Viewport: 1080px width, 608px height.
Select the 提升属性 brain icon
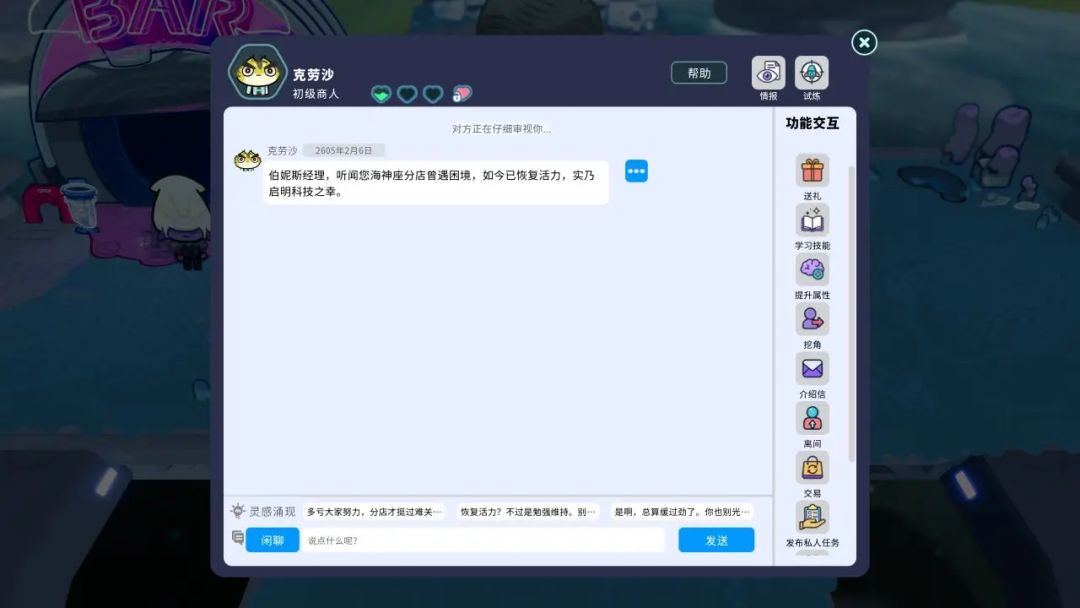coord(812,270)
